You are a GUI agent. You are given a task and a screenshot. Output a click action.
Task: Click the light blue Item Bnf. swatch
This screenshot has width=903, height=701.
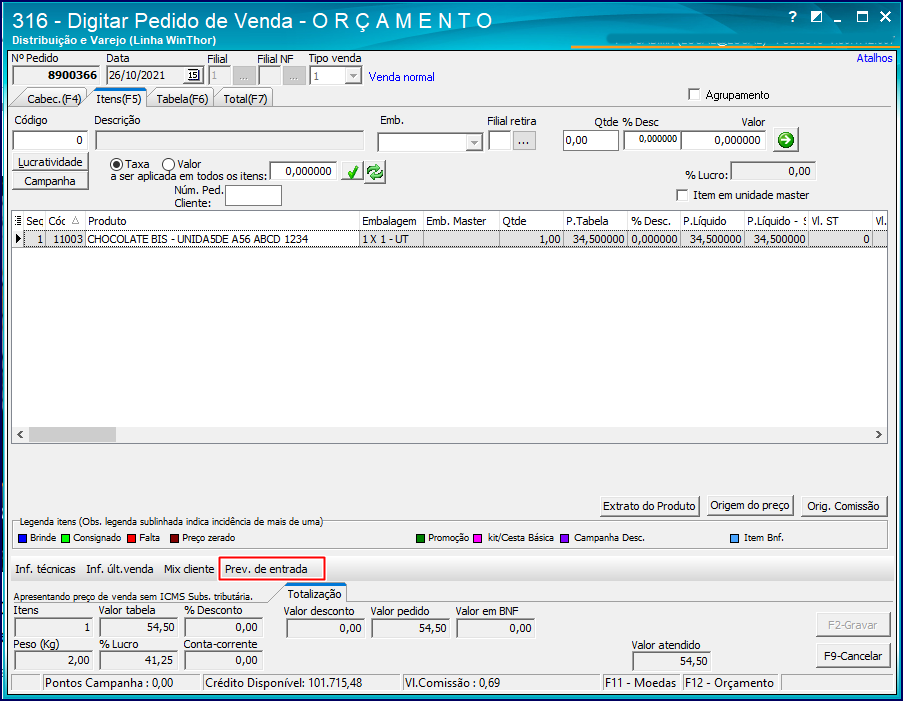pos(734,538)
